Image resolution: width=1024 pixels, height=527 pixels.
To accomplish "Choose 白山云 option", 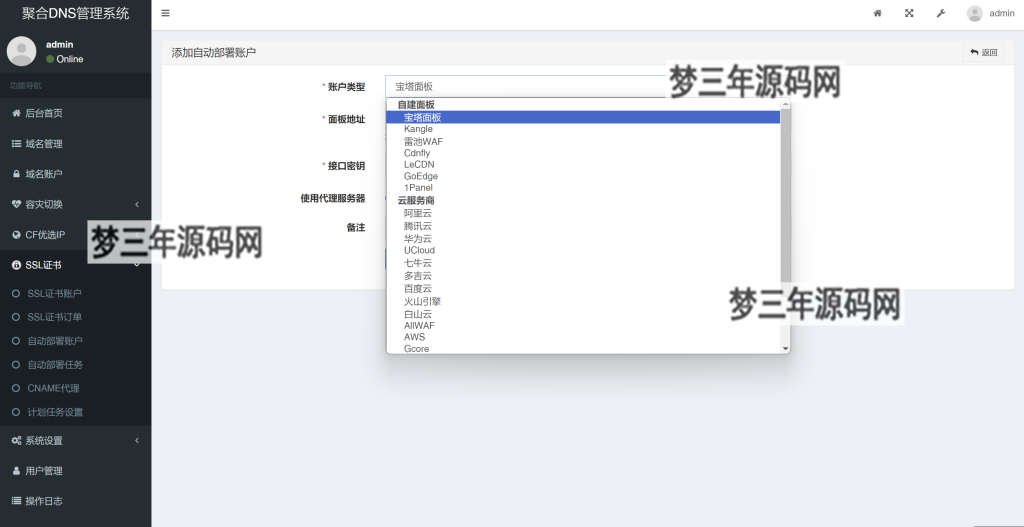I will click(583, 313).
